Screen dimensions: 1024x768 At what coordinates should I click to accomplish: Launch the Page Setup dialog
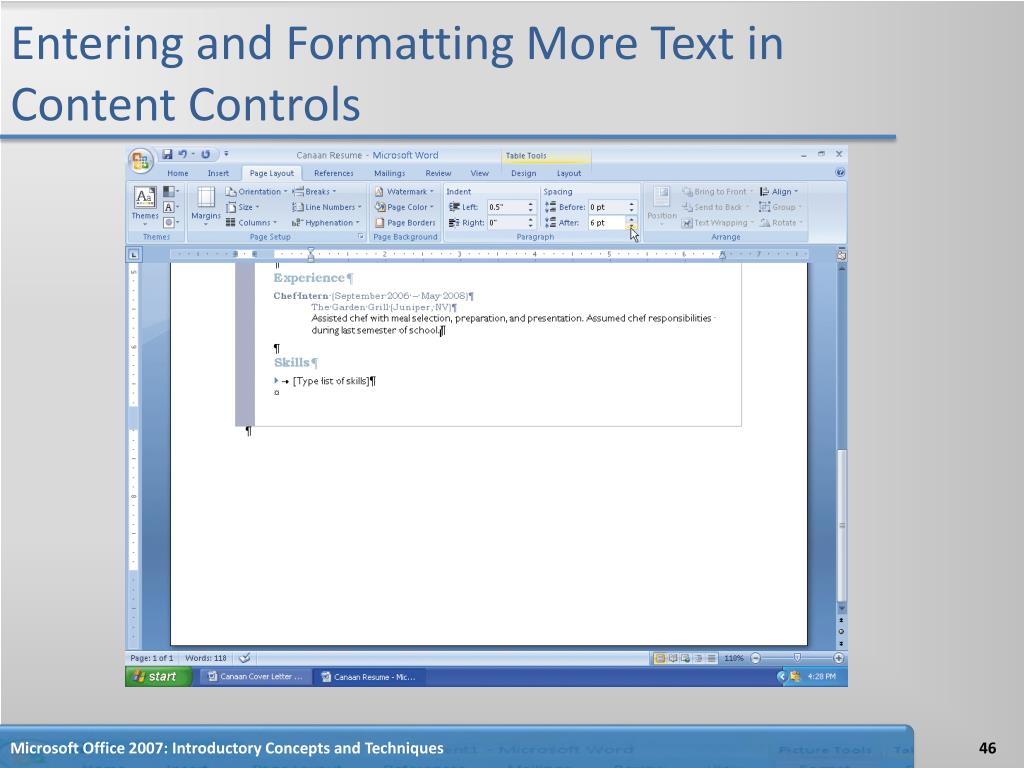[x=360, y=236]
